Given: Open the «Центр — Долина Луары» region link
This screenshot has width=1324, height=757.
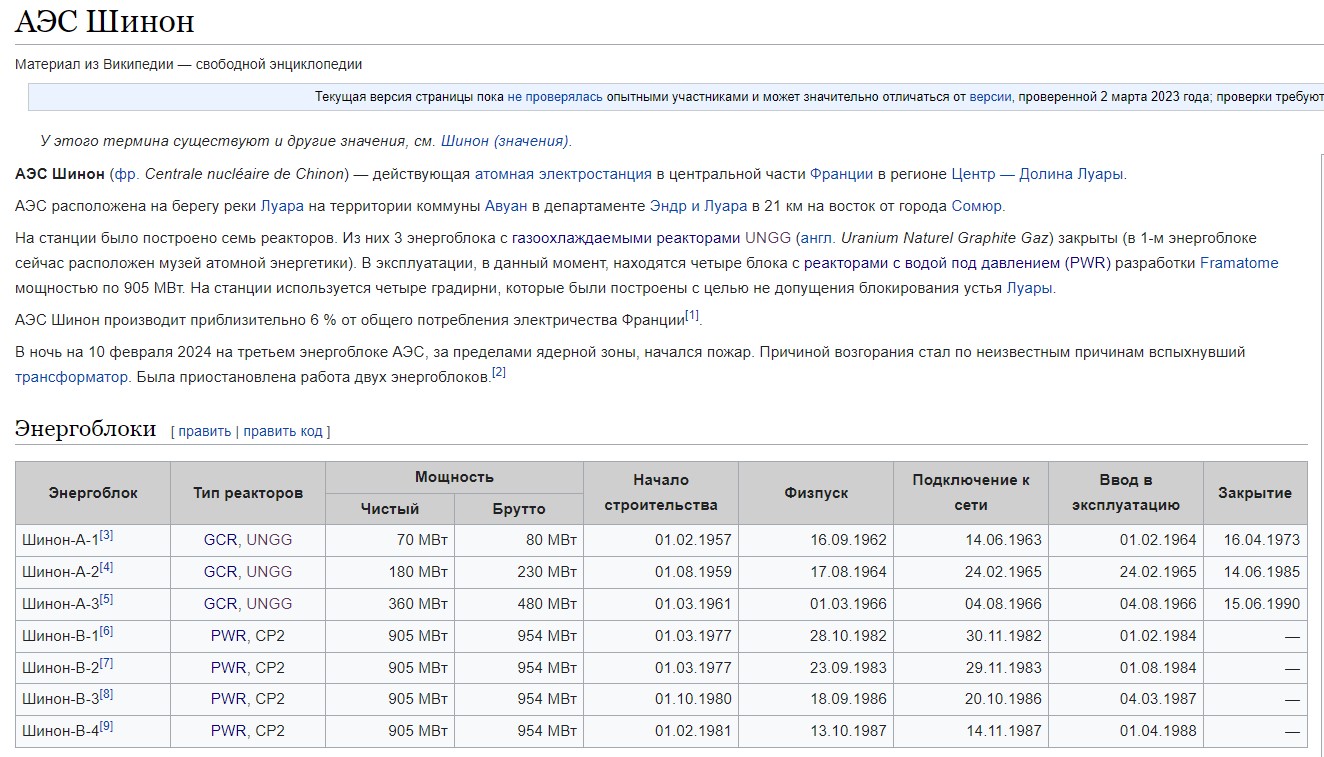Looking at the screenshot, I should [x=1038, y=174].
